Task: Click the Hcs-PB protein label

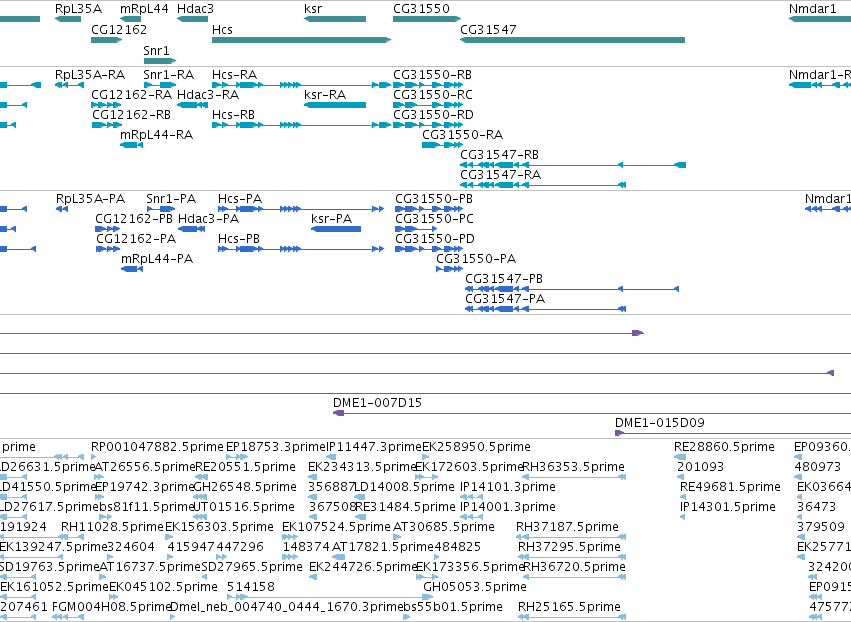Action: pos(239,239)
